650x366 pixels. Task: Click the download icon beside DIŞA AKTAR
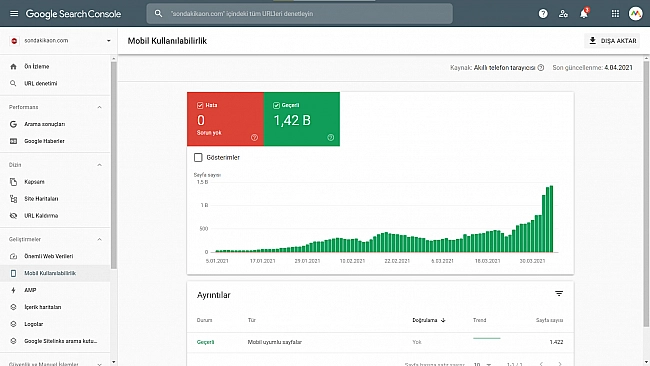pos(593,41)
